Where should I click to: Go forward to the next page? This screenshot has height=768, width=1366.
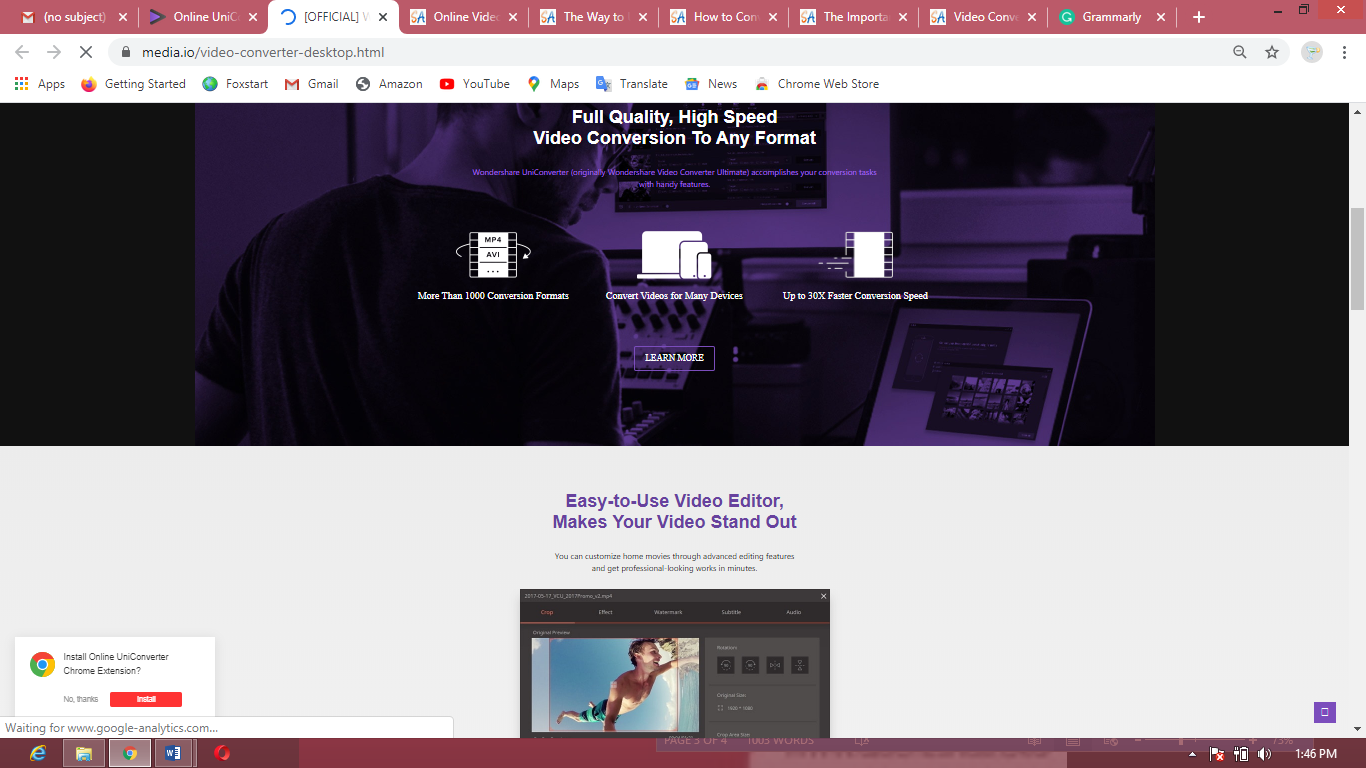[x=54, y=52]
